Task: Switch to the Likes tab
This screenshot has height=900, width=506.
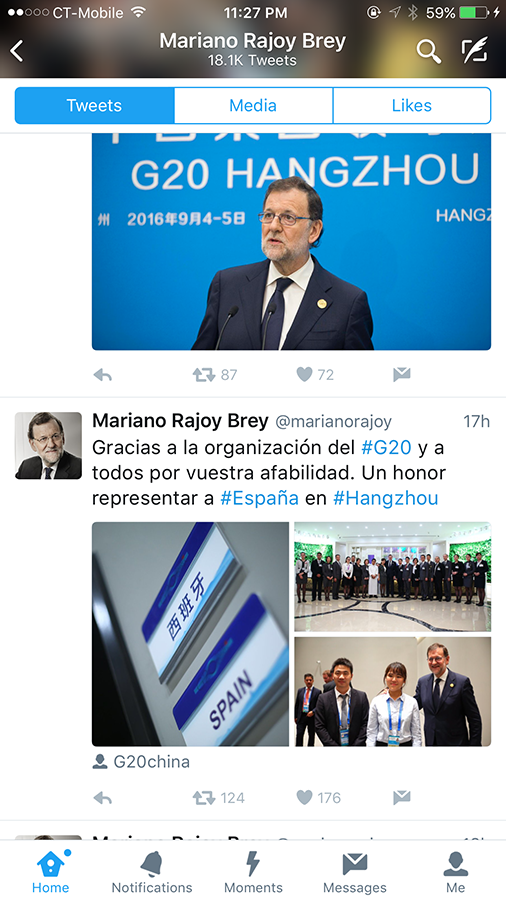Action: coord(412,106)
